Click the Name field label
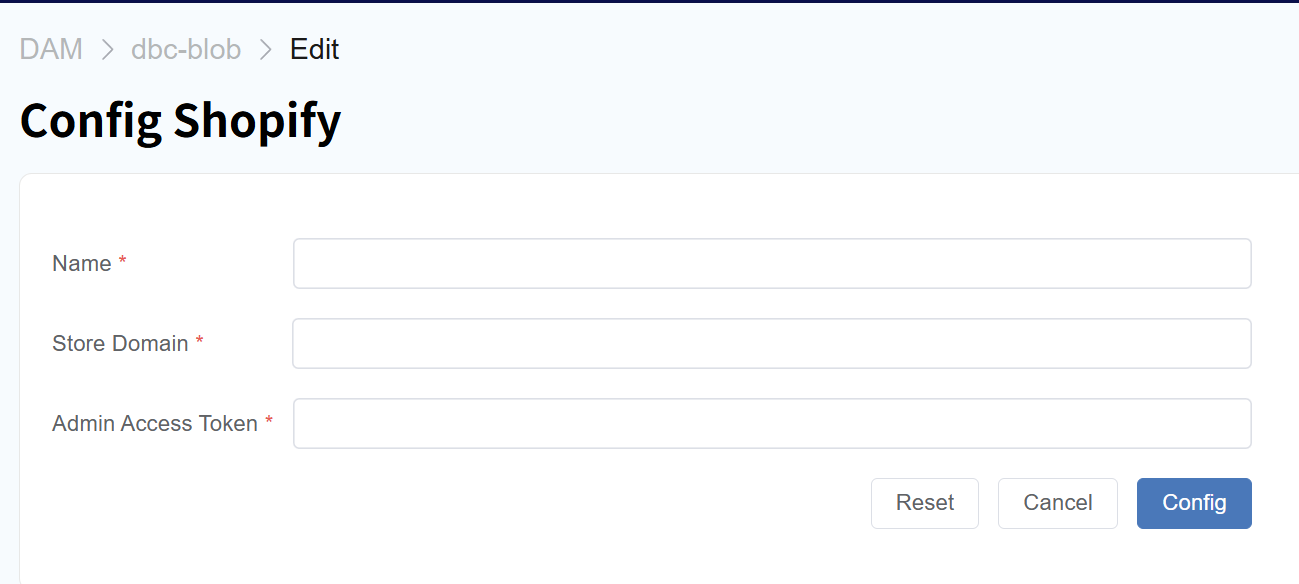 click(x=81, y=264)
